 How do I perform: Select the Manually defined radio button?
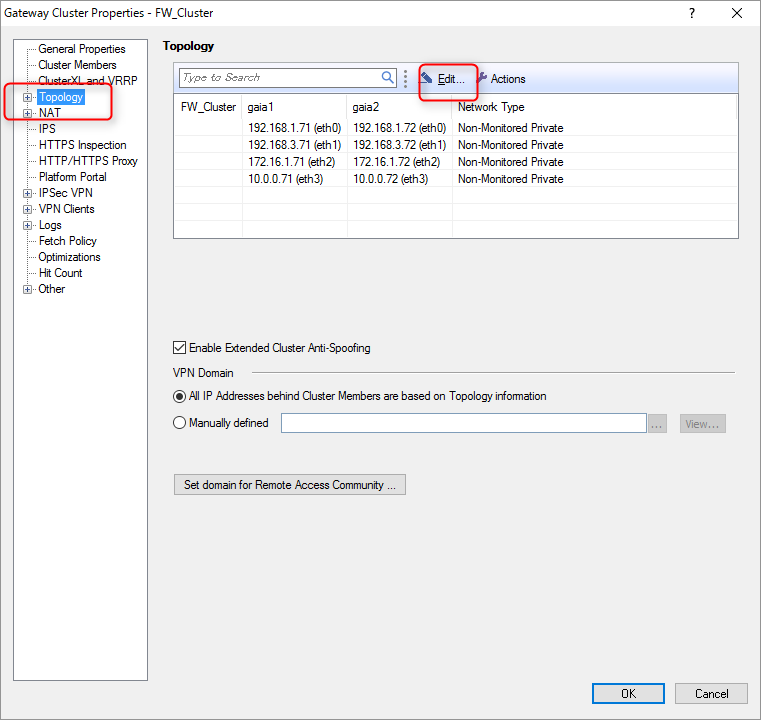(x=179, y=423)
